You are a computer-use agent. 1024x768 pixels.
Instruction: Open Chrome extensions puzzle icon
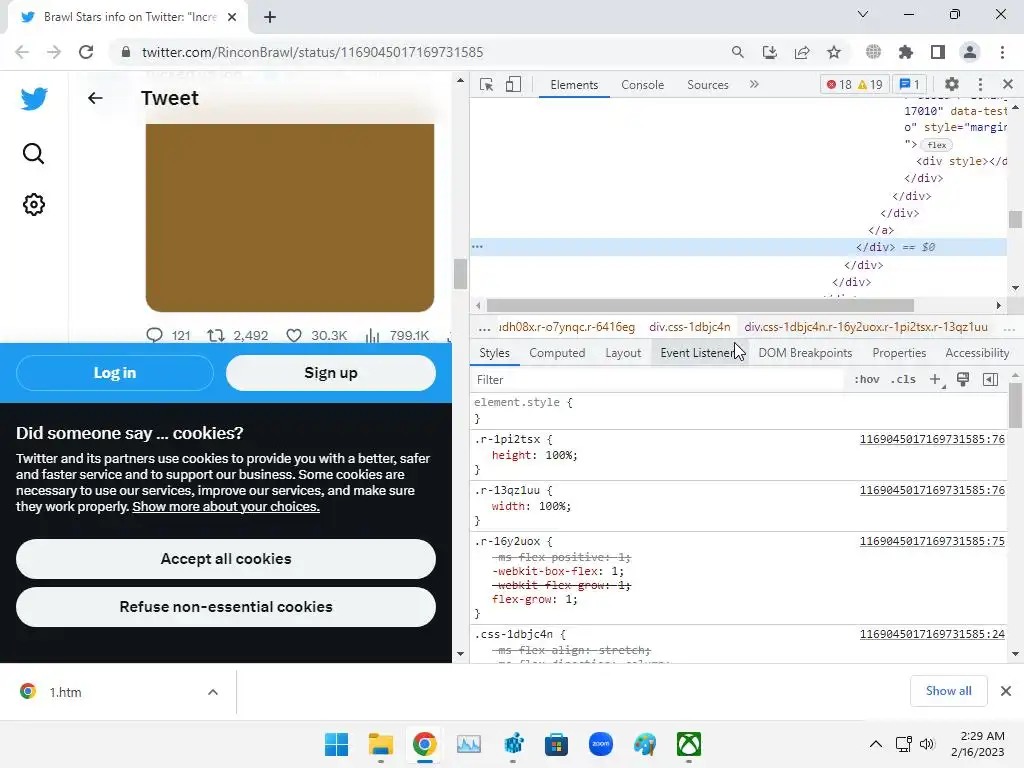(906, 52)
